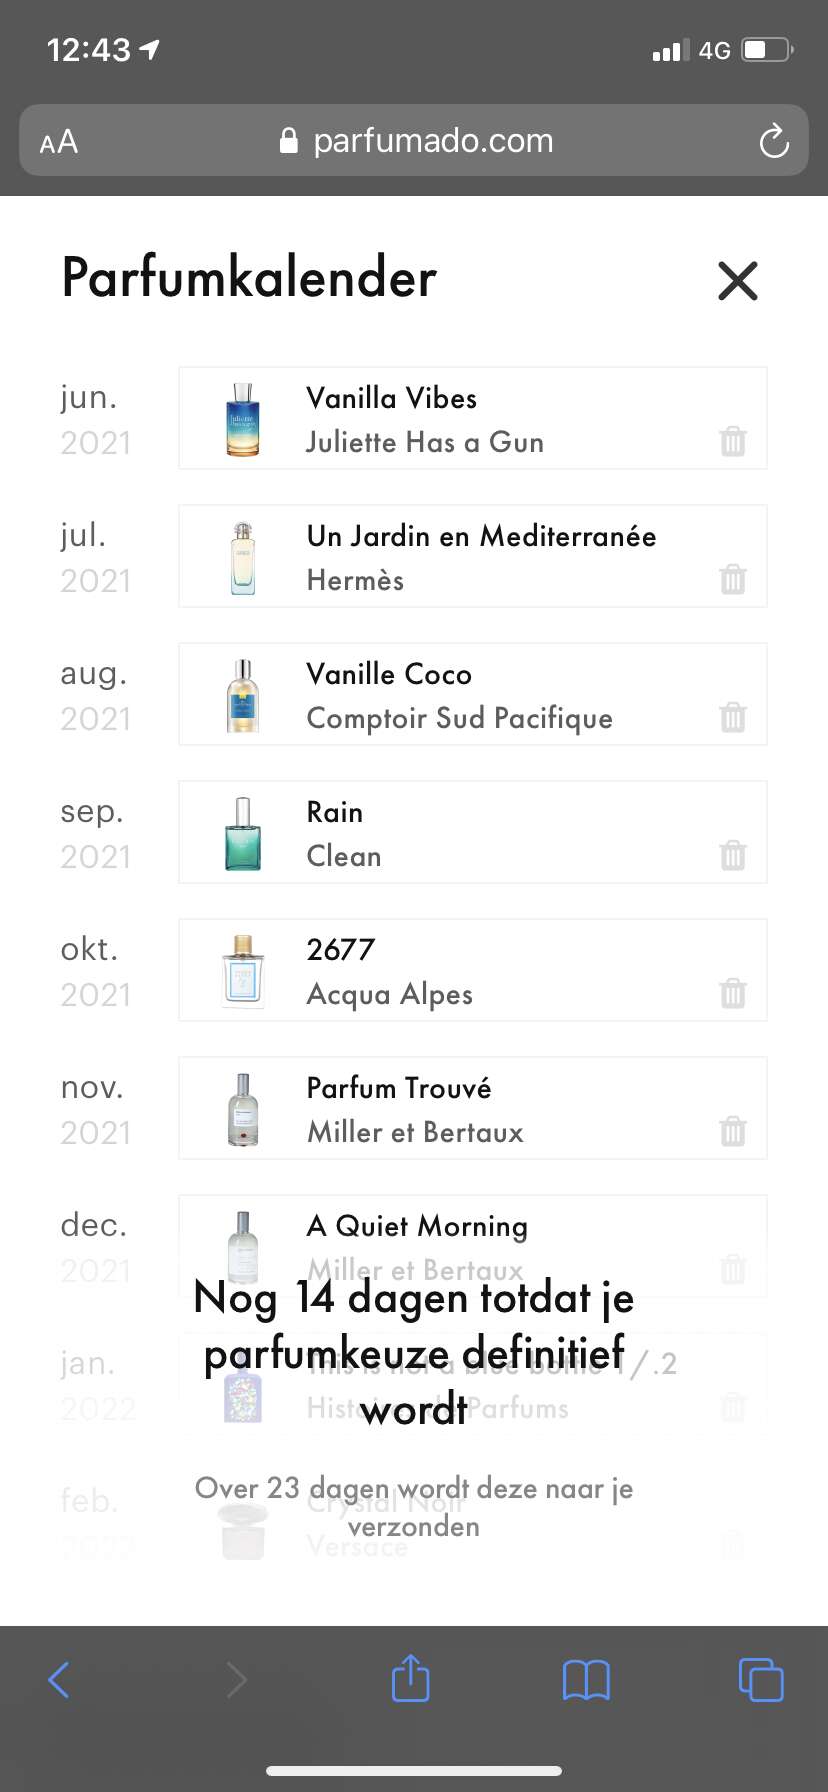The image size is (828, 1792).
Task: Show open Safari tabs
Action: point(761,1680)
